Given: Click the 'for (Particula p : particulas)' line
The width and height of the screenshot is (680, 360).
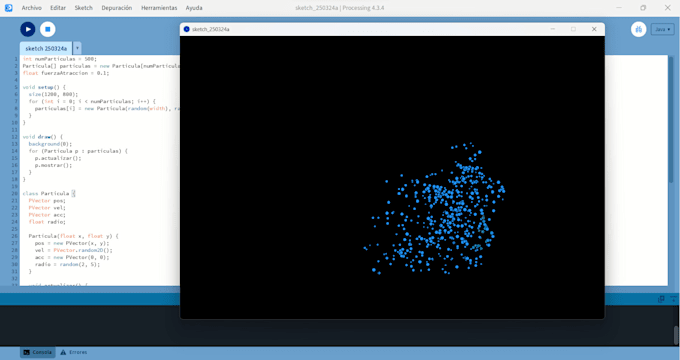Looking at the screenshot, I should (x=78, y=151).
